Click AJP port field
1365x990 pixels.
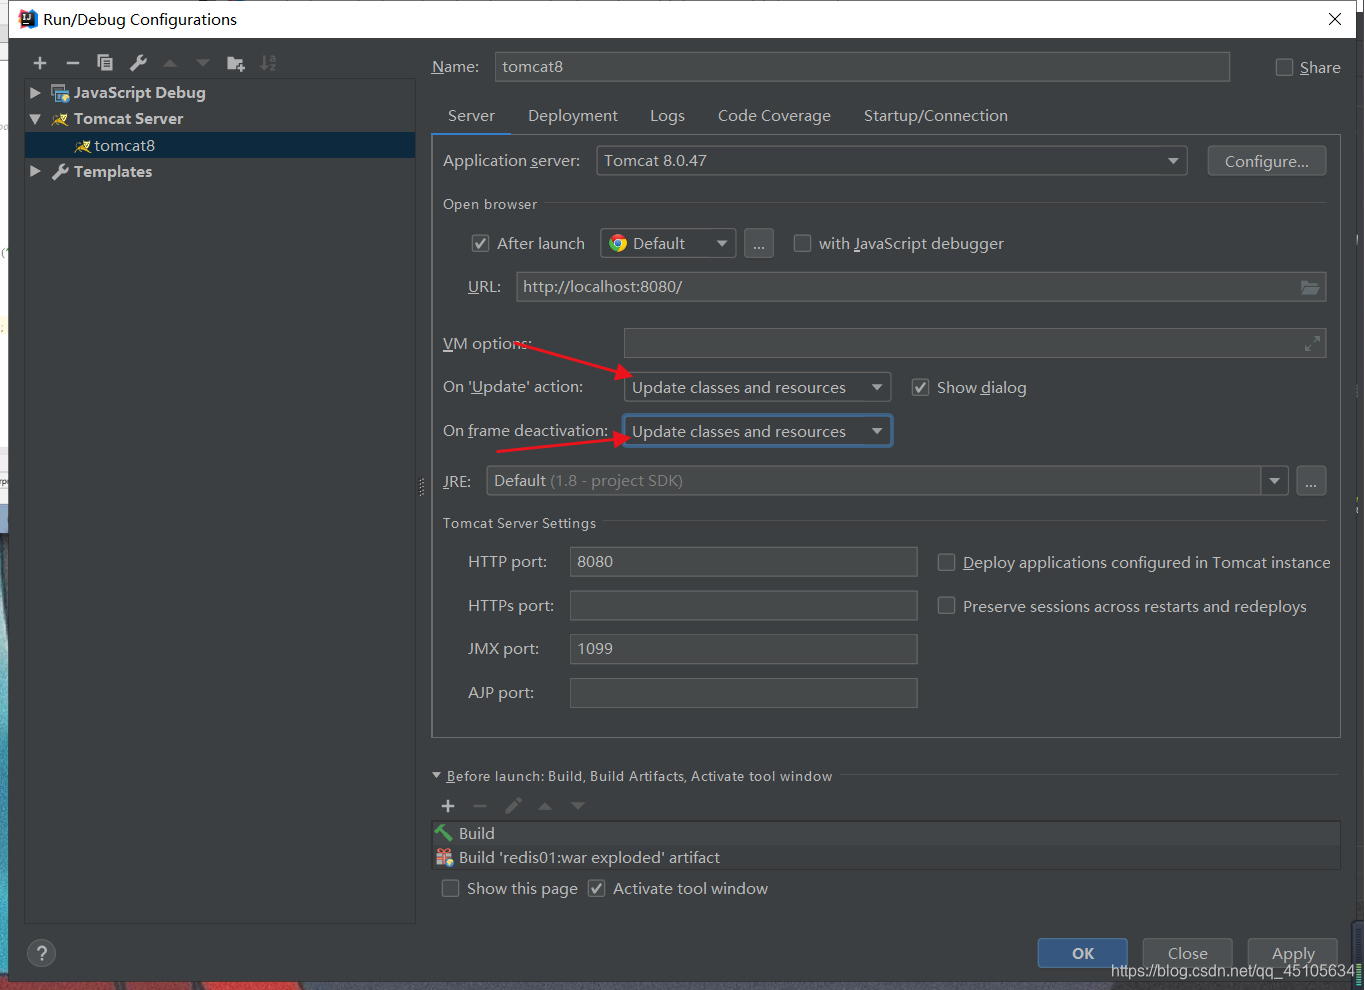click(743, 693)
